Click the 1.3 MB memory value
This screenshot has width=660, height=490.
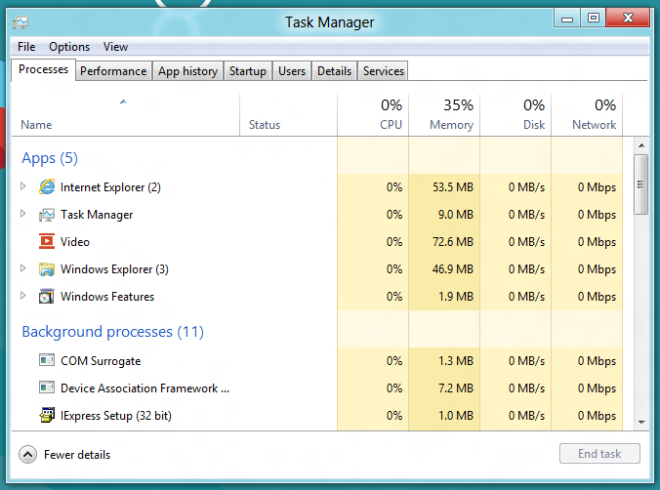click(x=456, y=361)
